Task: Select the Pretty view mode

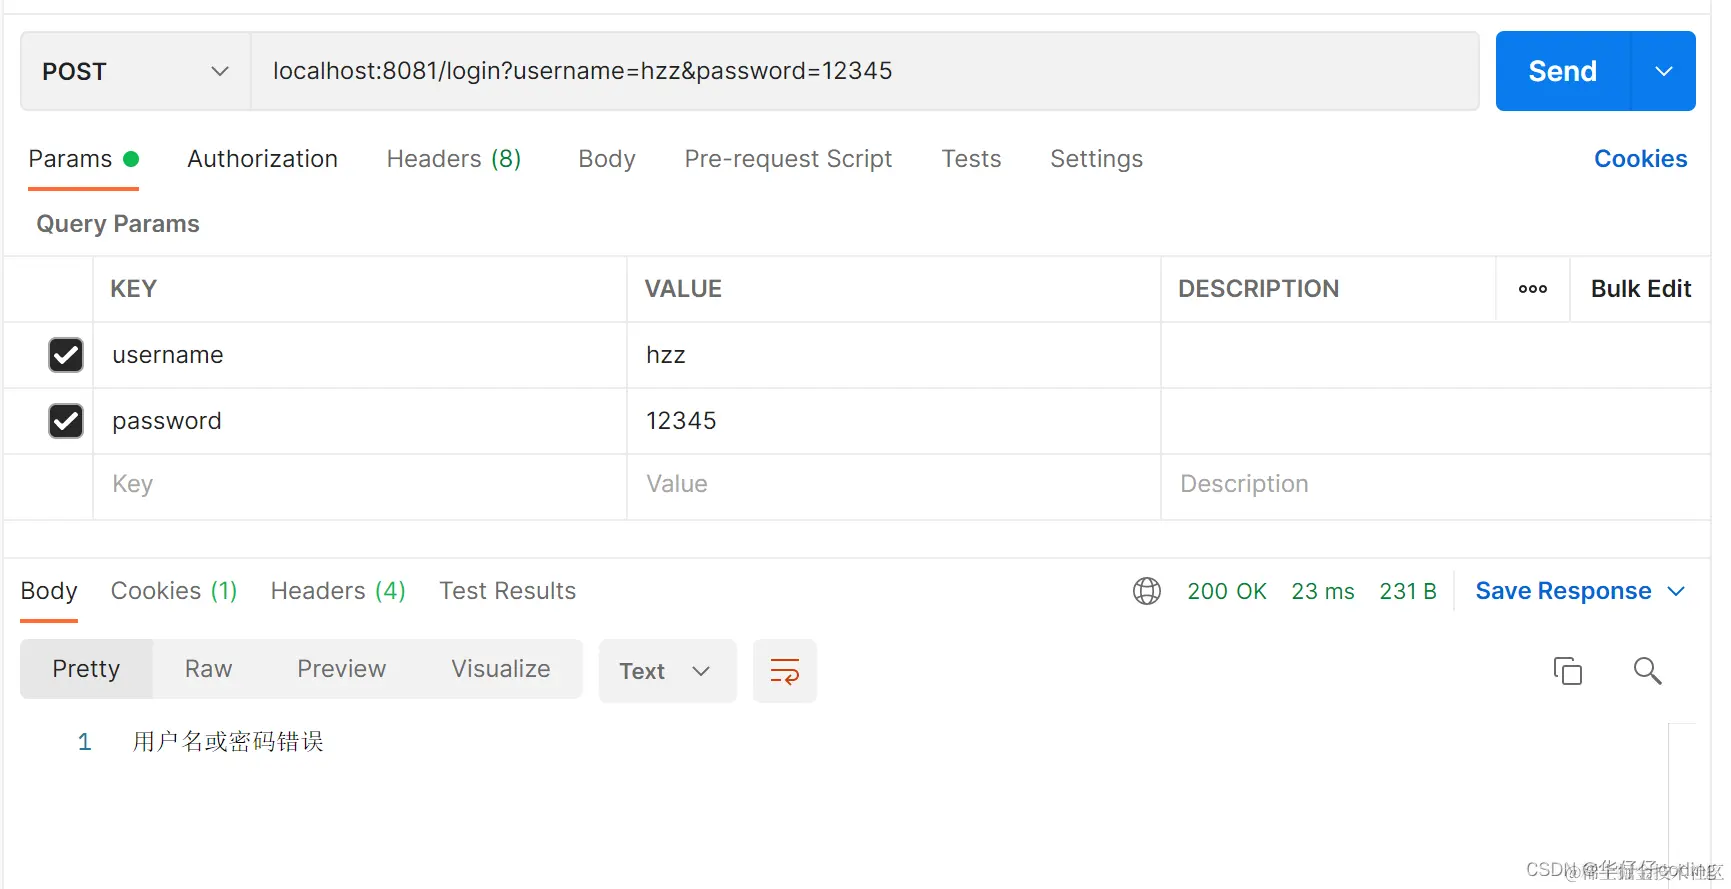Action: click(x=86, y=669)
